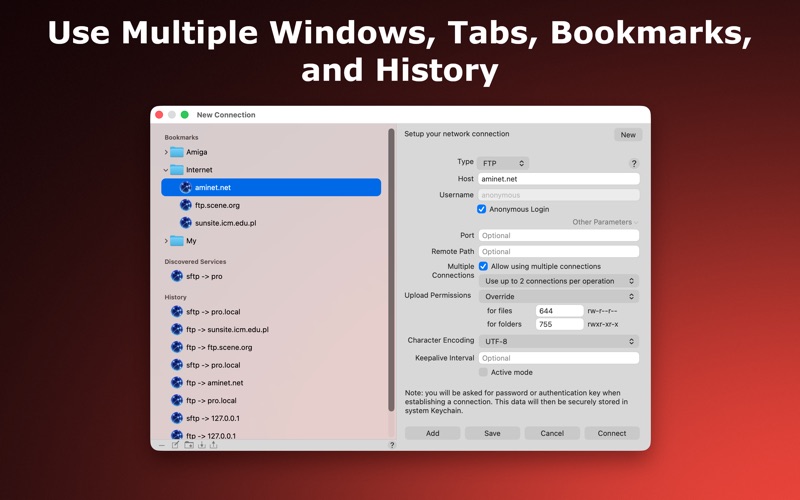Toggle the Anonymous Login checkbox
The image size is (800, 500).
coord(482,209)
